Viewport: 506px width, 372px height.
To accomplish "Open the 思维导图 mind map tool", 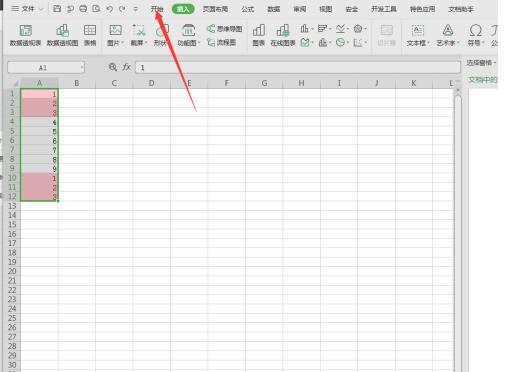I will tap(224, 29).
